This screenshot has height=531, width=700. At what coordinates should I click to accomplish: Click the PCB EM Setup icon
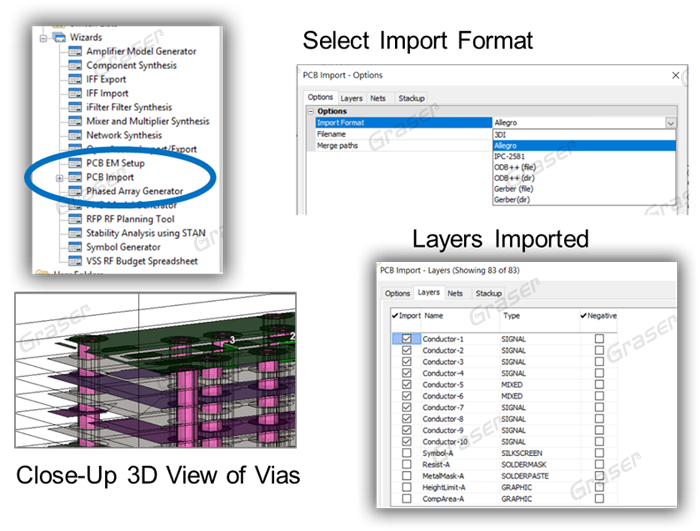pyautogui.click(x=75, y=163)
